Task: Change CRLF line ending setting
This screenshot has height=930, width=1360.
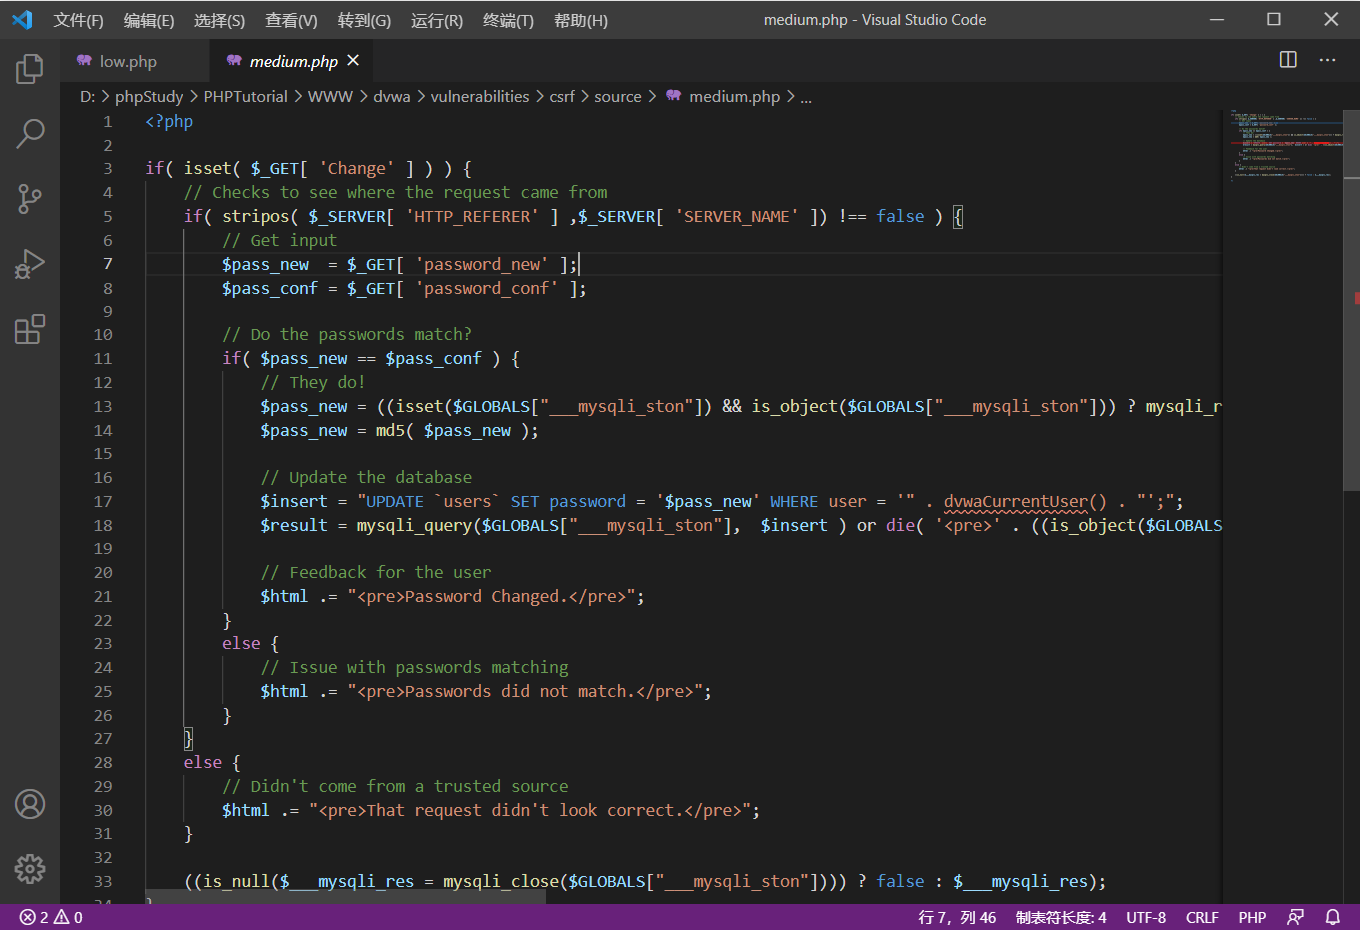Action: pyautogui.click(x=1202, y=917)
